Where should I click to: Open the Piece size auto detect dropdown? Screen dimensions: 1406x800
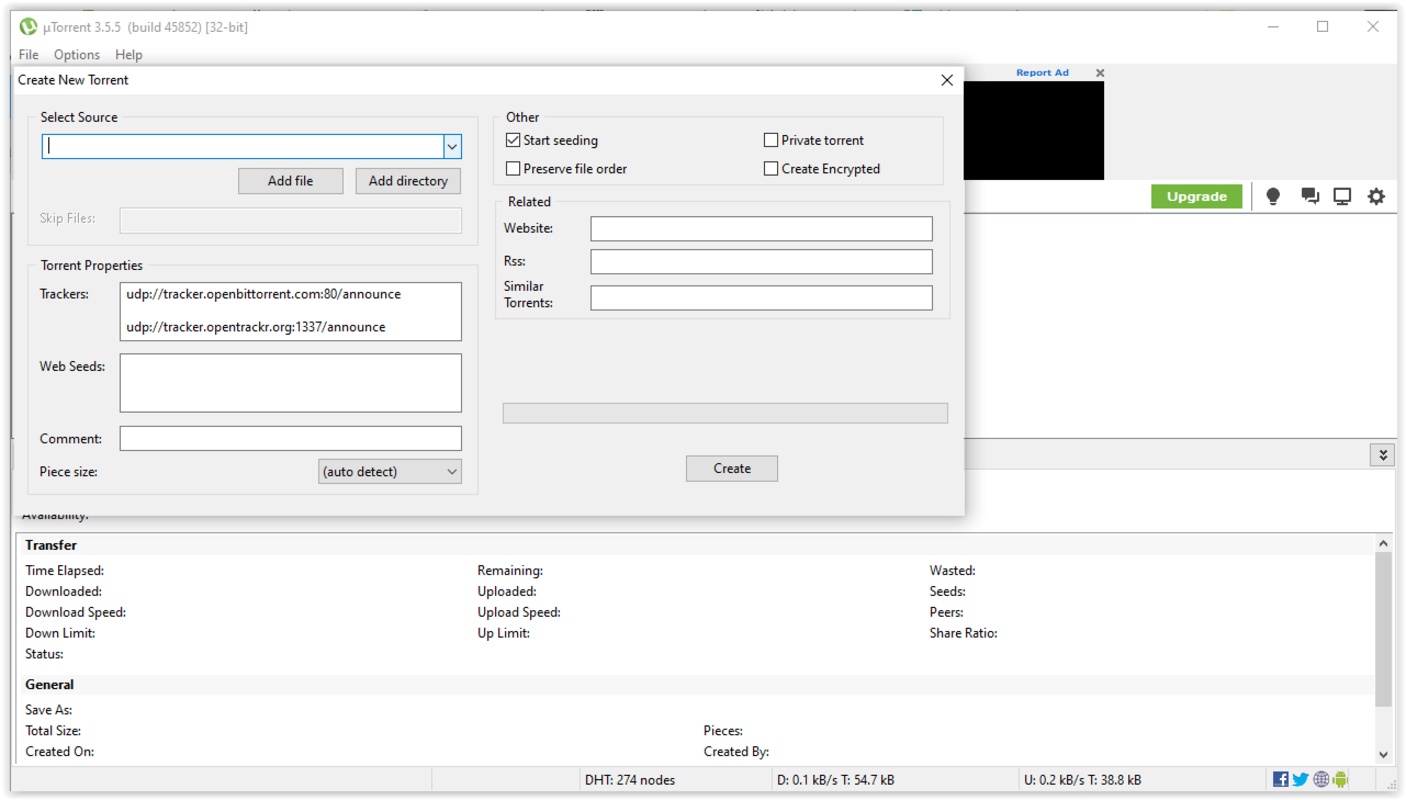click(x=390, y=472)
